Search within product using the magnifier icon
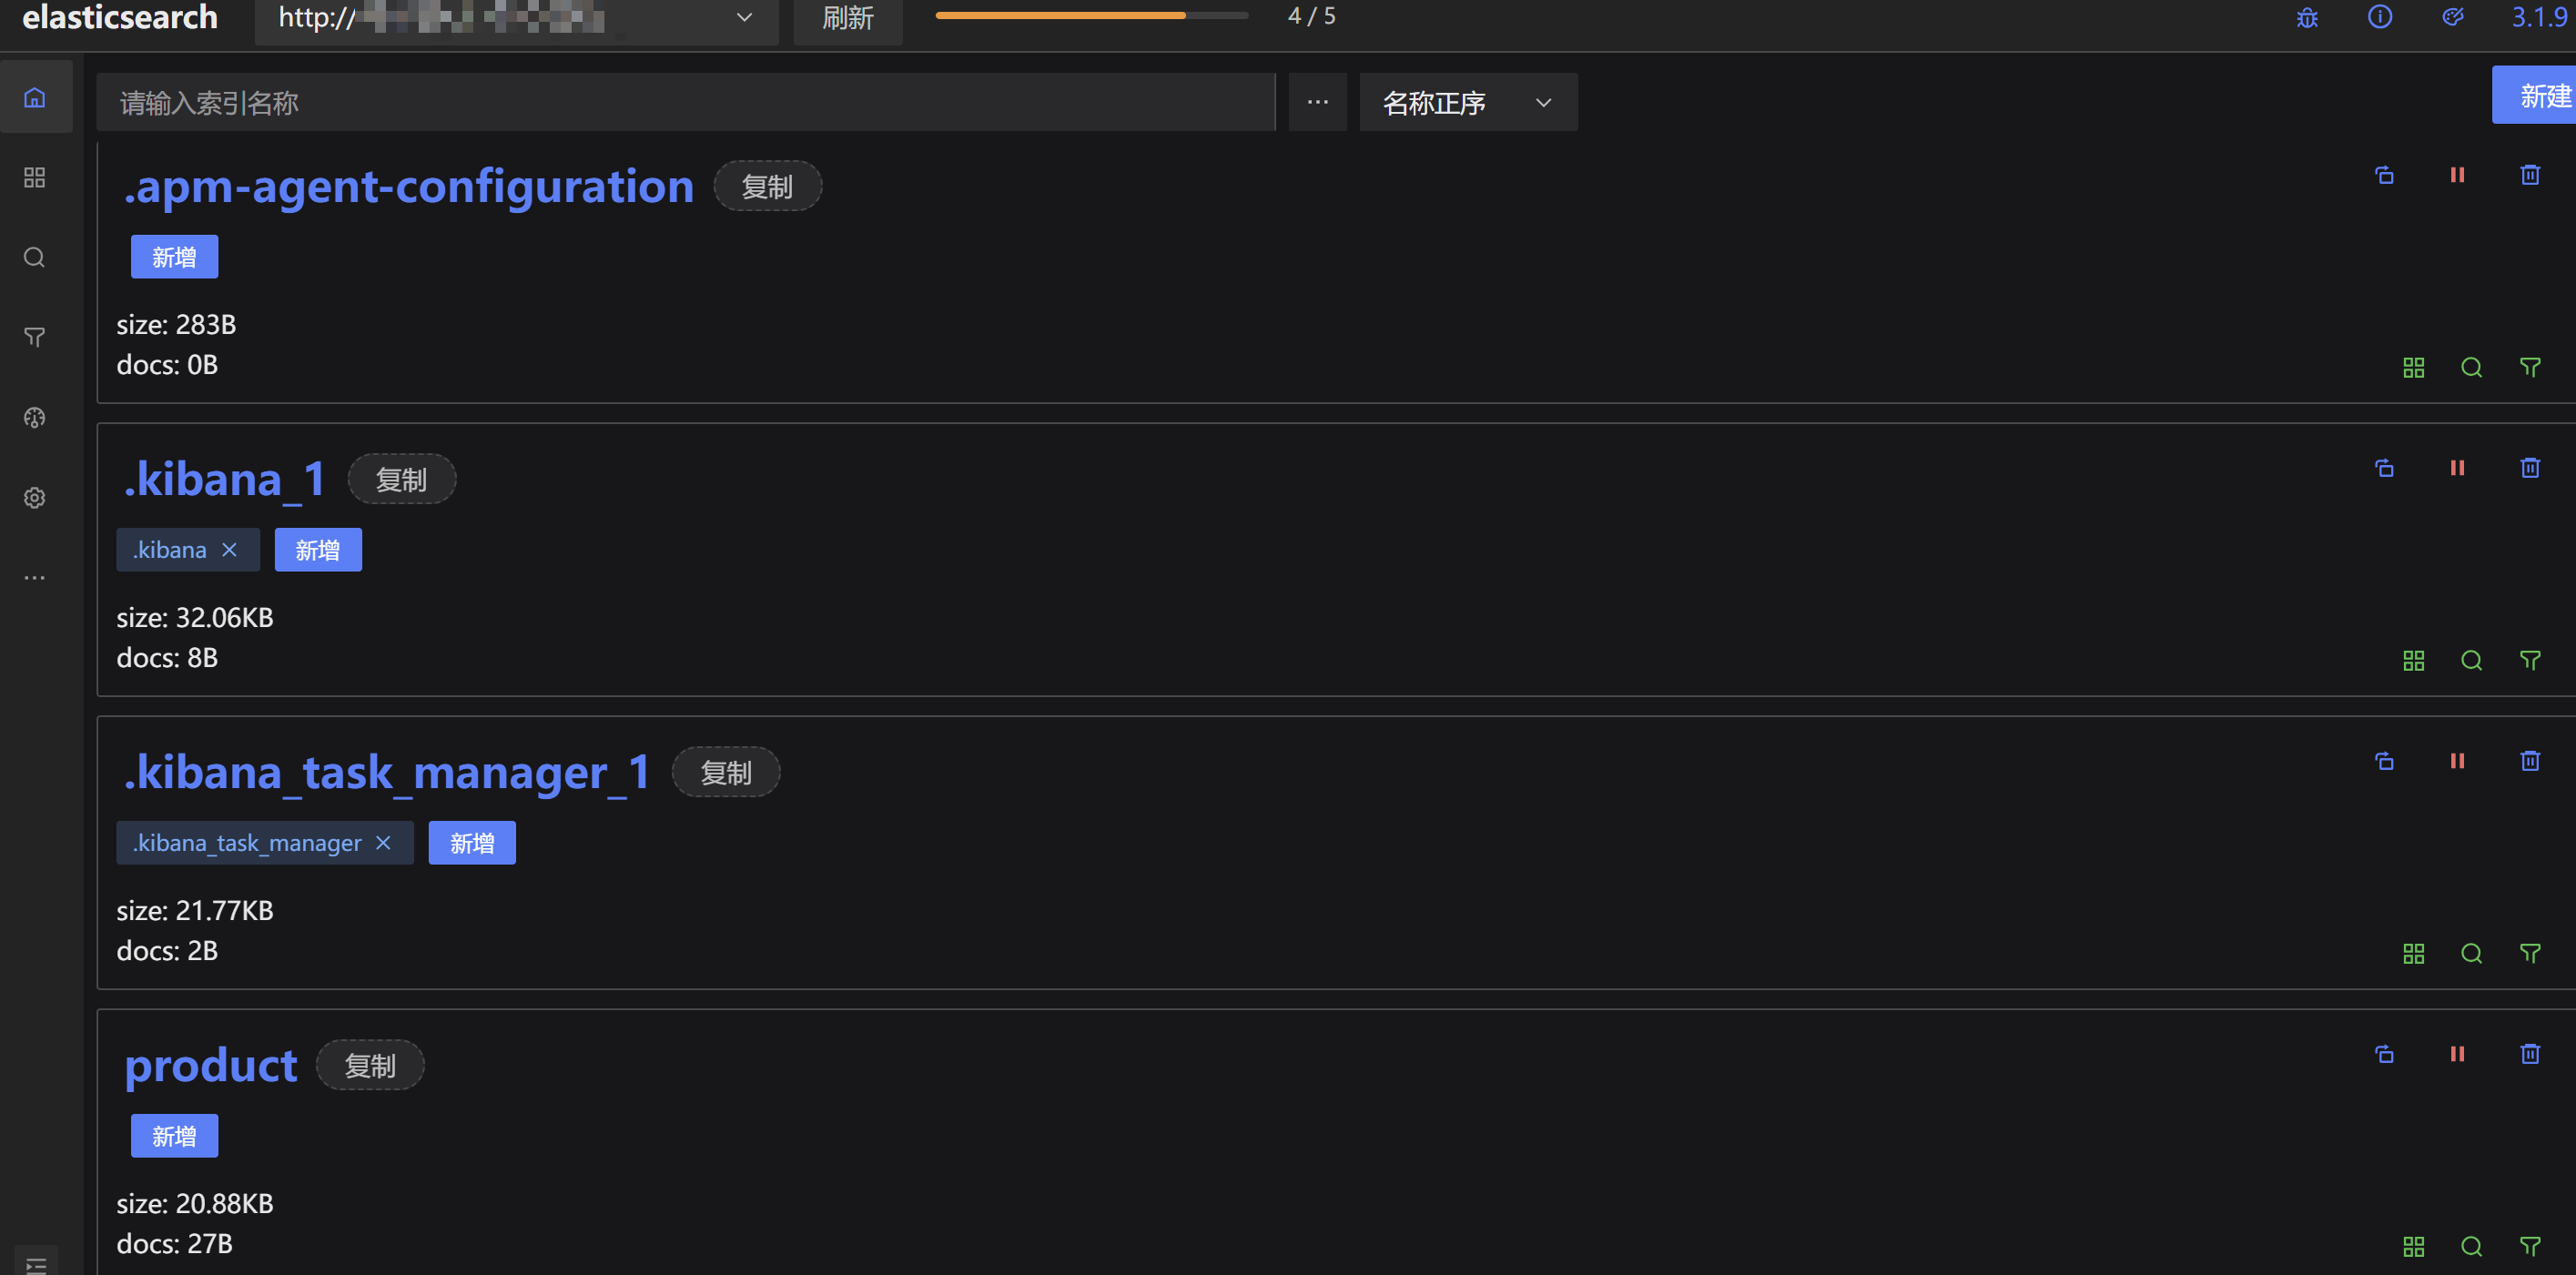Viewport: 2576px width, 1275px height. 2471,1246
